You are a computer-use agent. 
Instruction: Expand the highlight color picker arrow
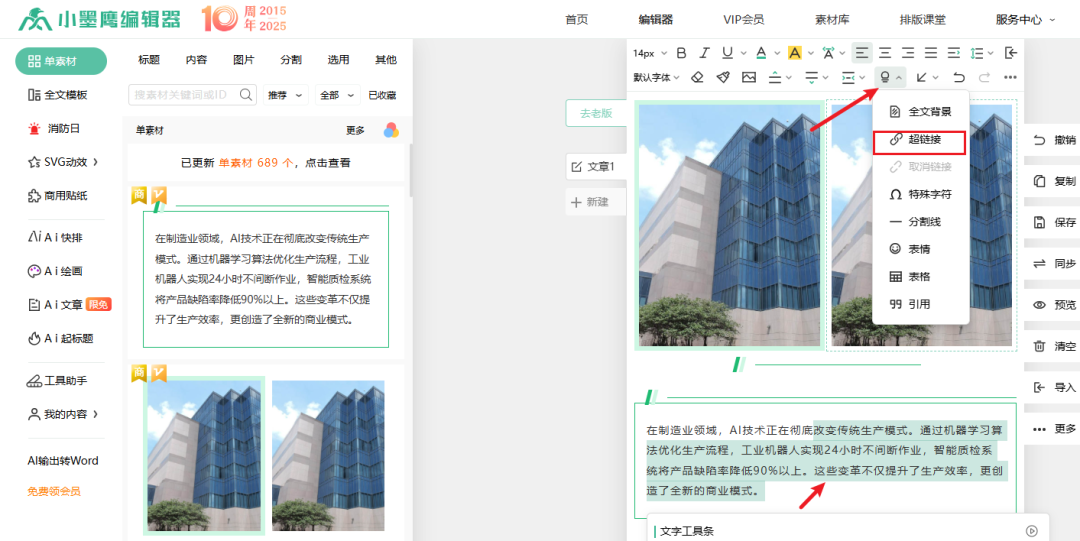tap(811, 53)
